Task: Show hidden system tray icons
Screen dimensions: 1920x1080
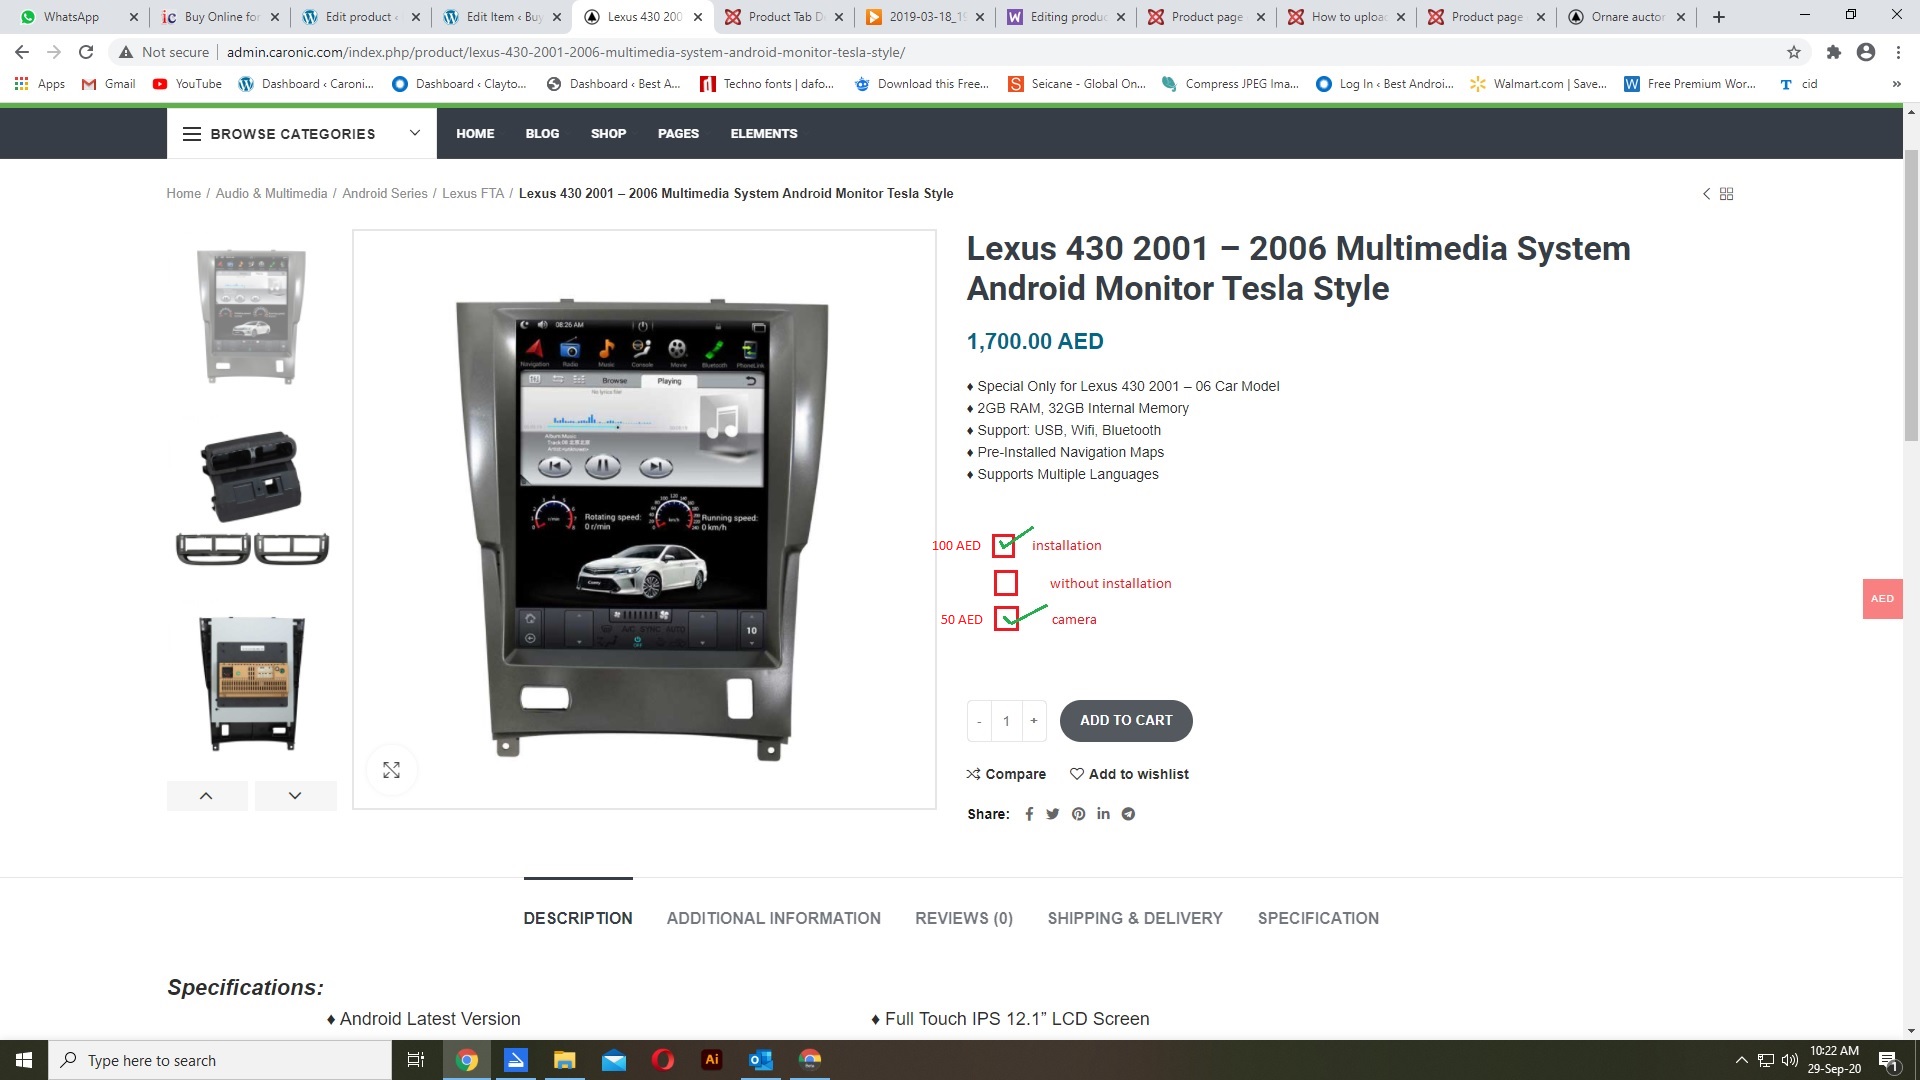Action: [1741, 1060]
